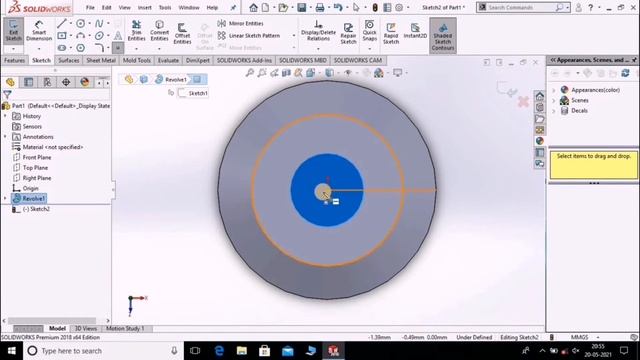Open the View menu
640x360 pixels.
pos(124,7)
